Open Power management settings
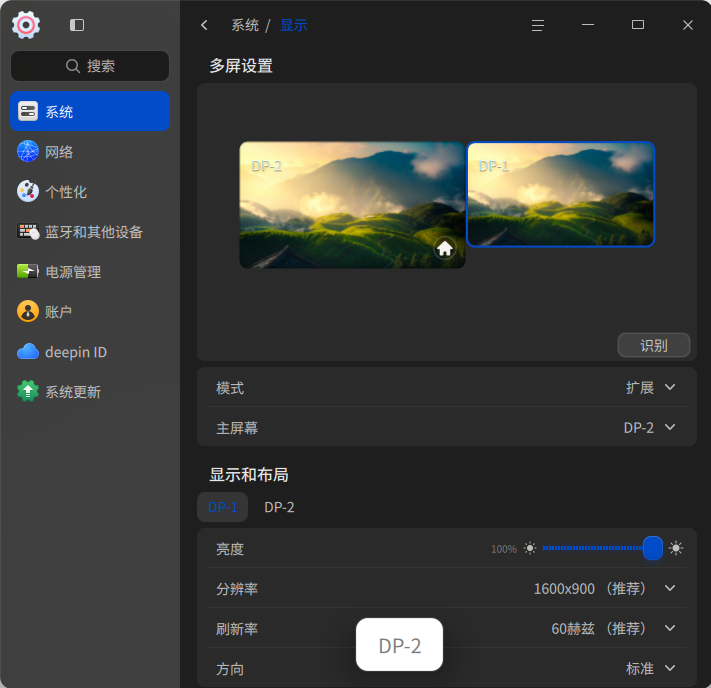Screen dimensions: 711x688 89,272
